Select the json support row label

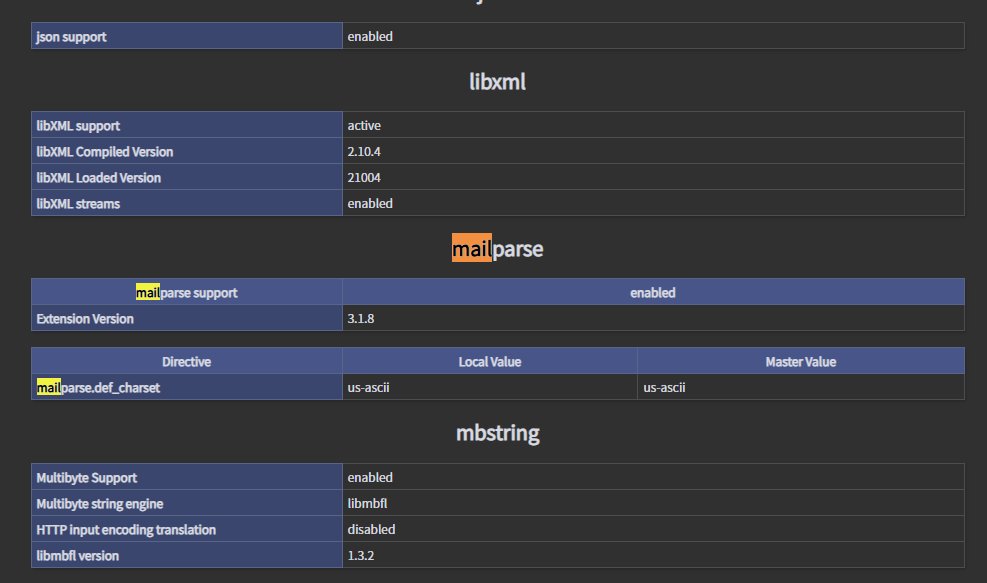tap(71, 36)
